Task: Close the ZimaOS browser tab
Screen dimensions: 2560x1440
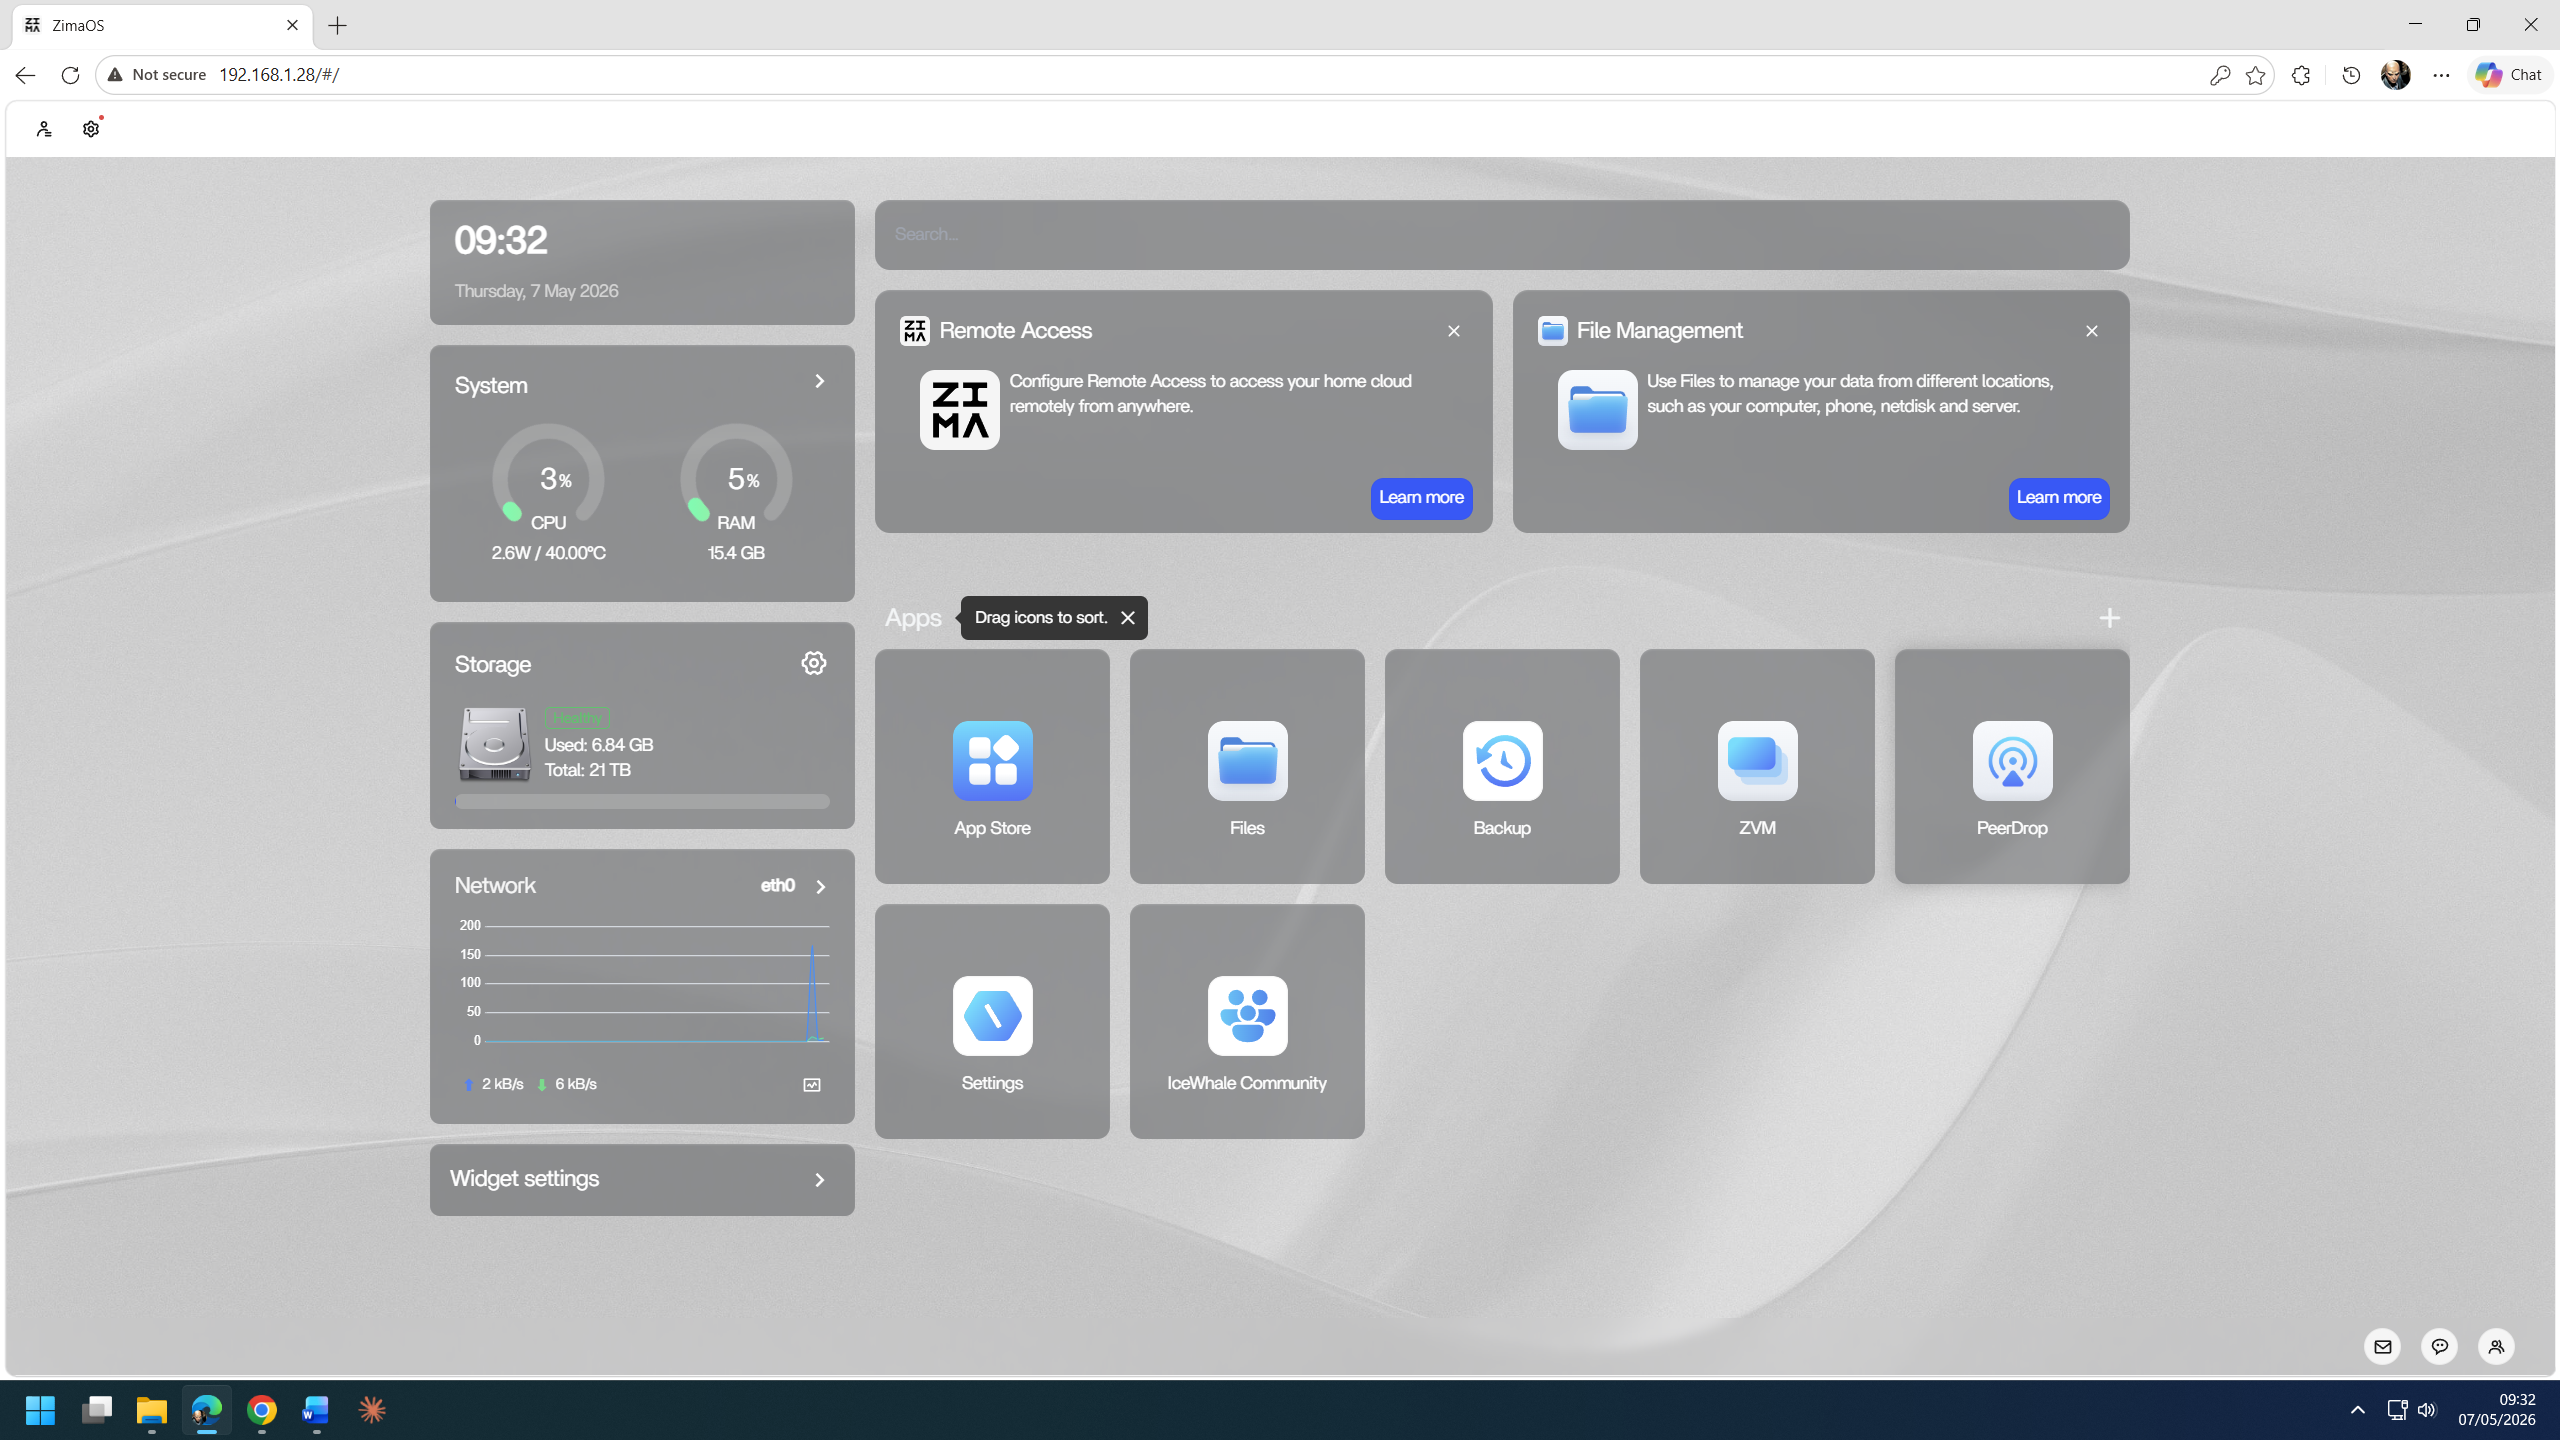Action: (x=292, y=25)
